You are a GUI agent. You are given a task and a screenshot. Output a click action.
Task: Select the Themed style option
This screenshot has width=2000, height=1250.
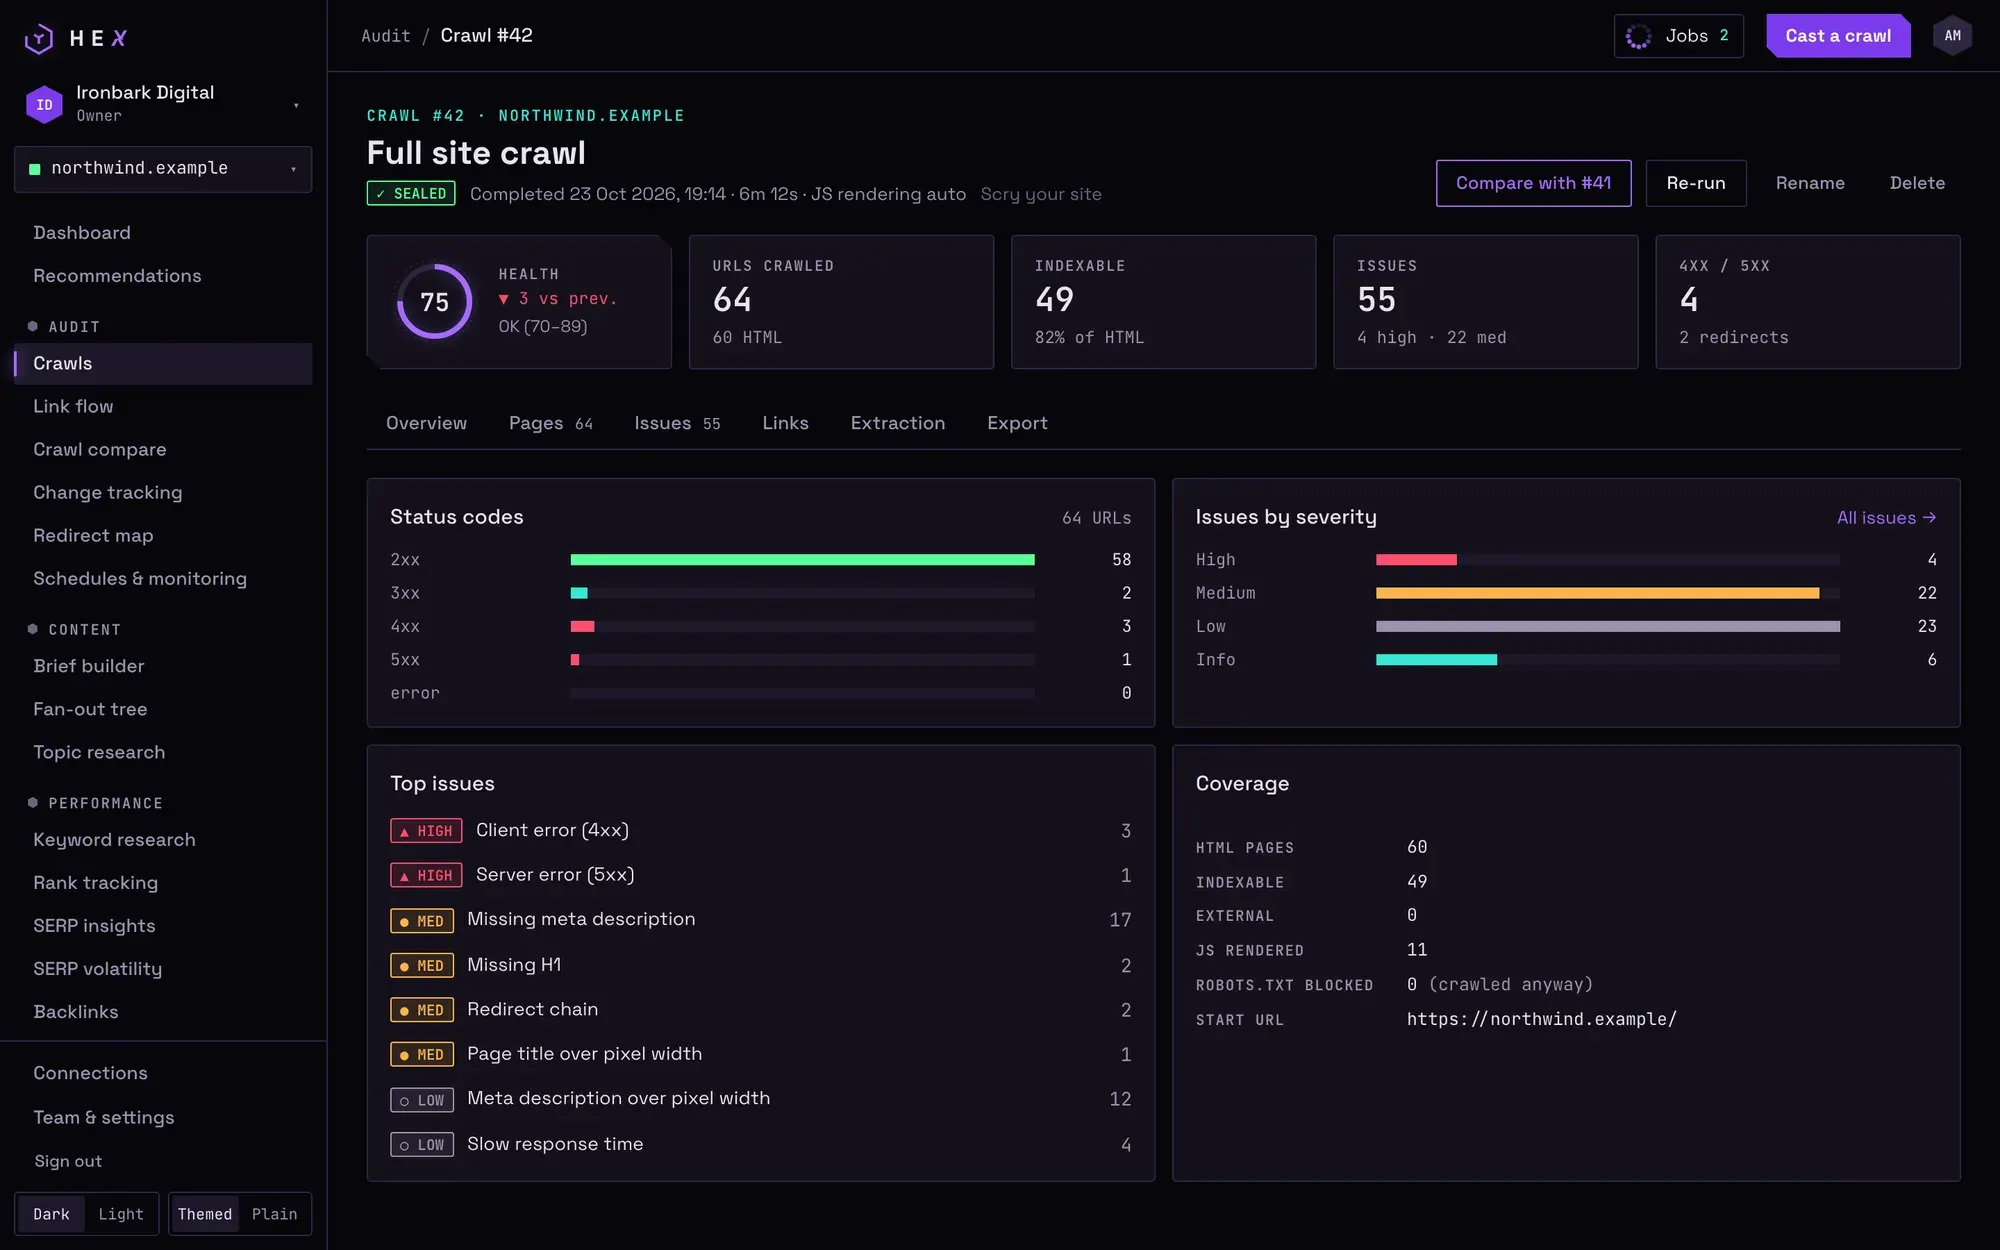[x=205, y=1214]
